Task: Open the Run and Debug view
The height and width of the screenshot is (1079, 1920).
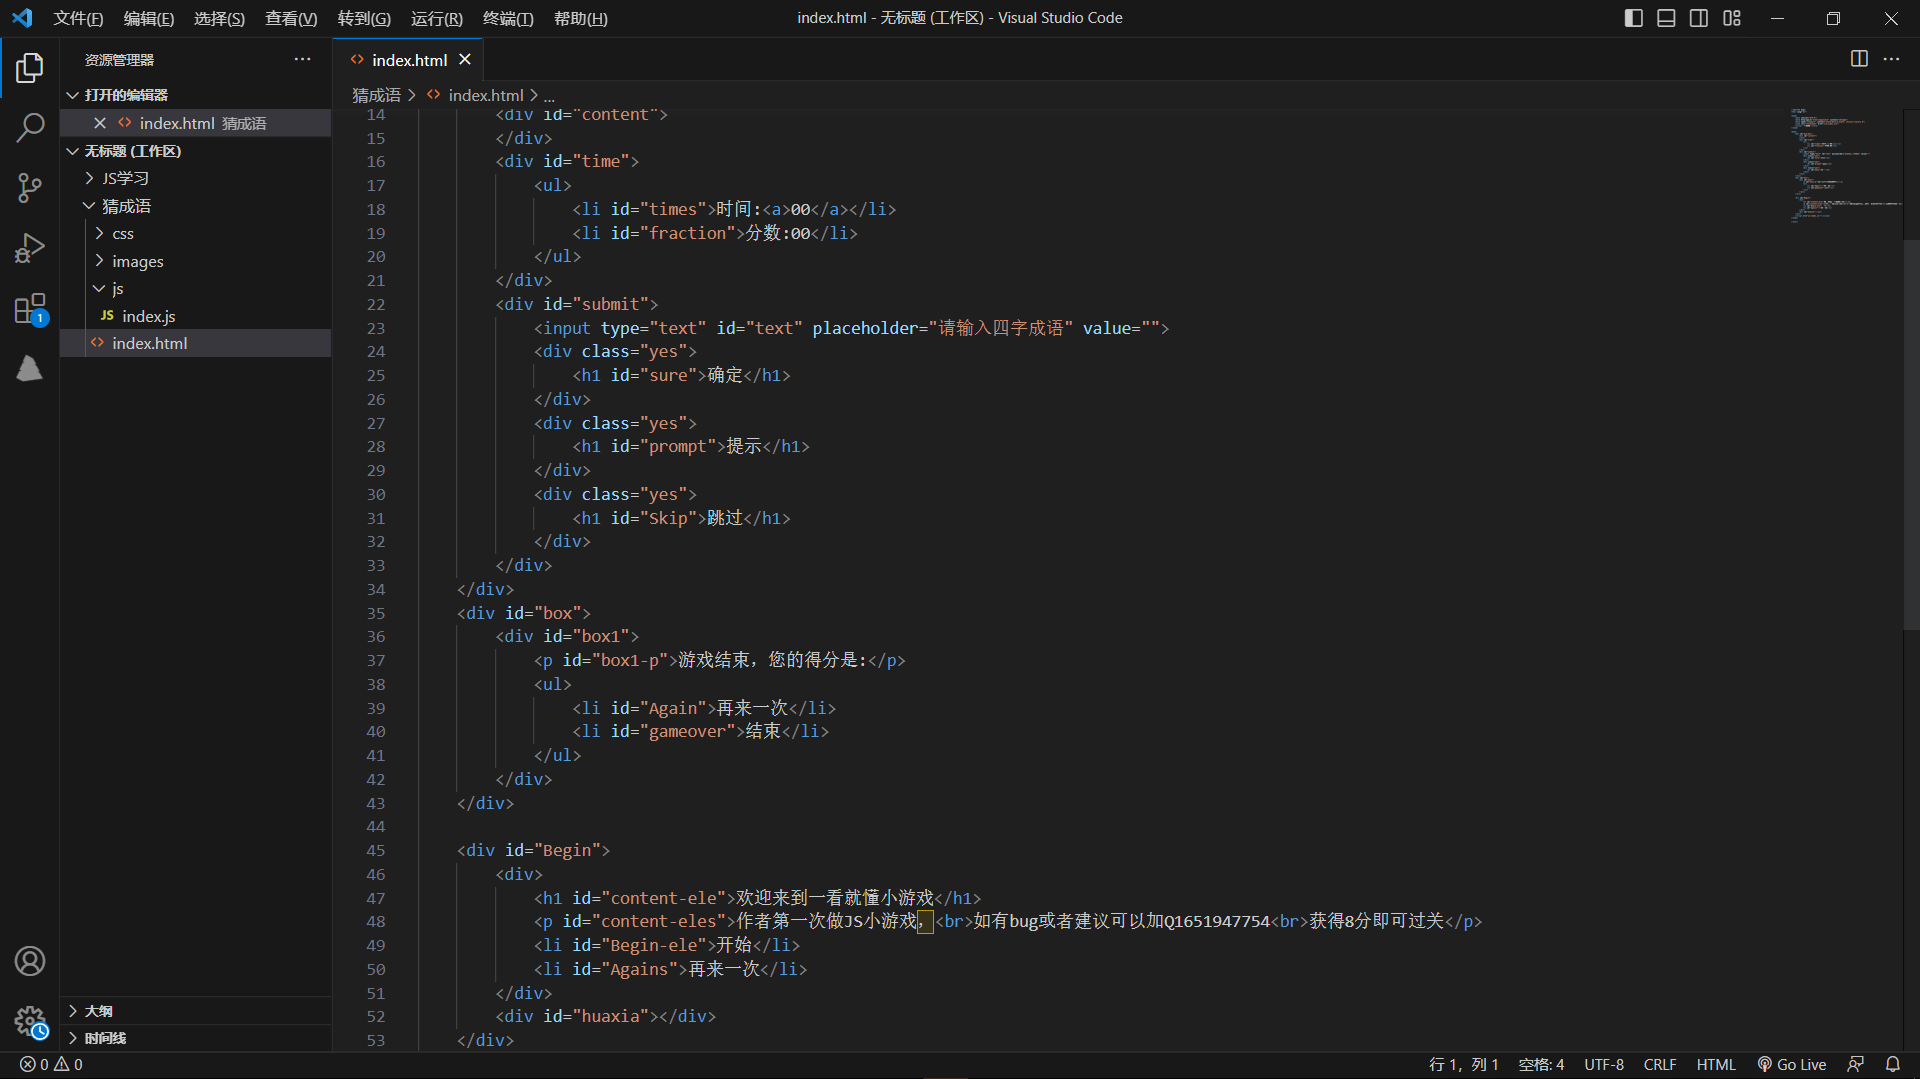Action: point(30,247)
